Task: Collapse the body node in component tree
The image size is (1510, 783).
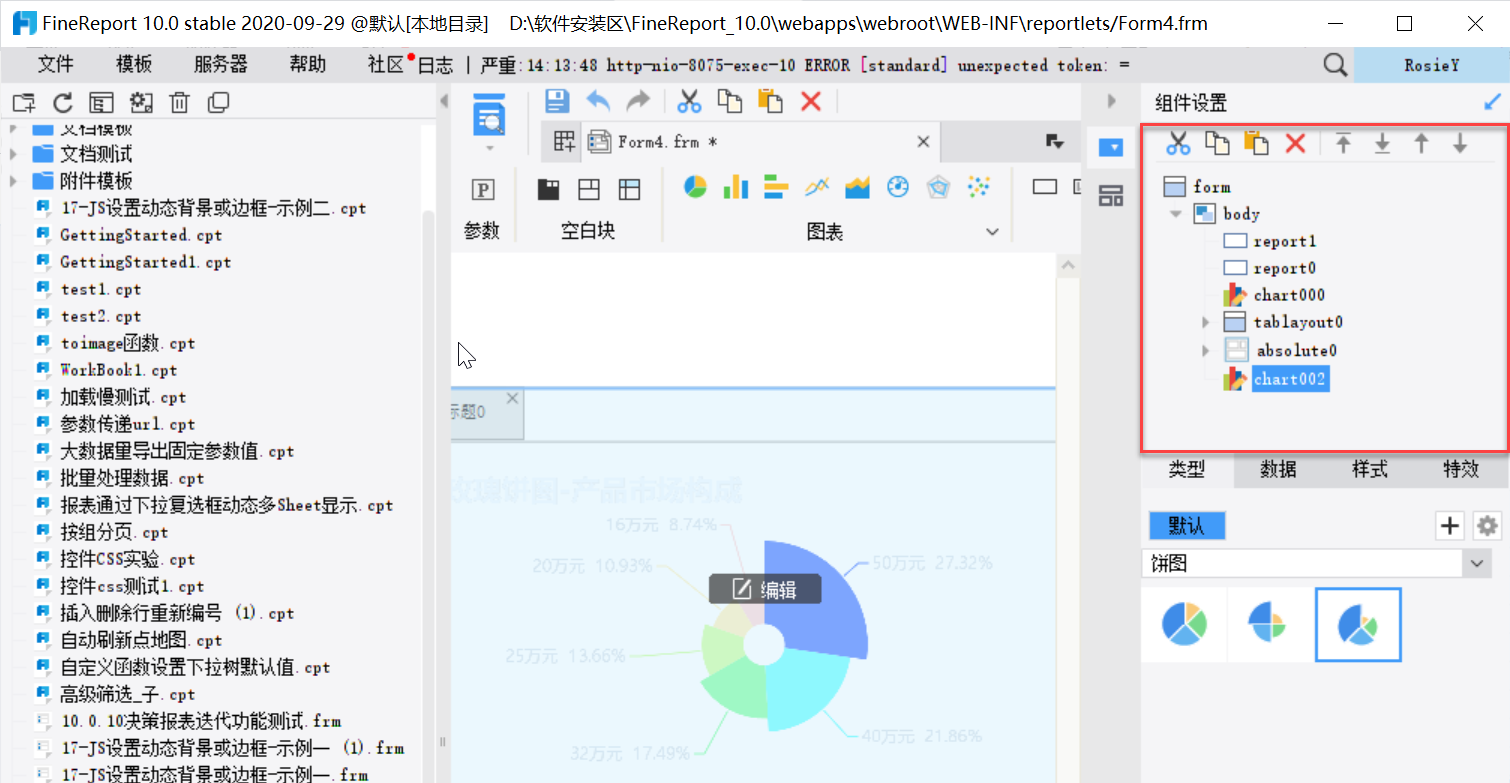Action: click(1175, 214)
